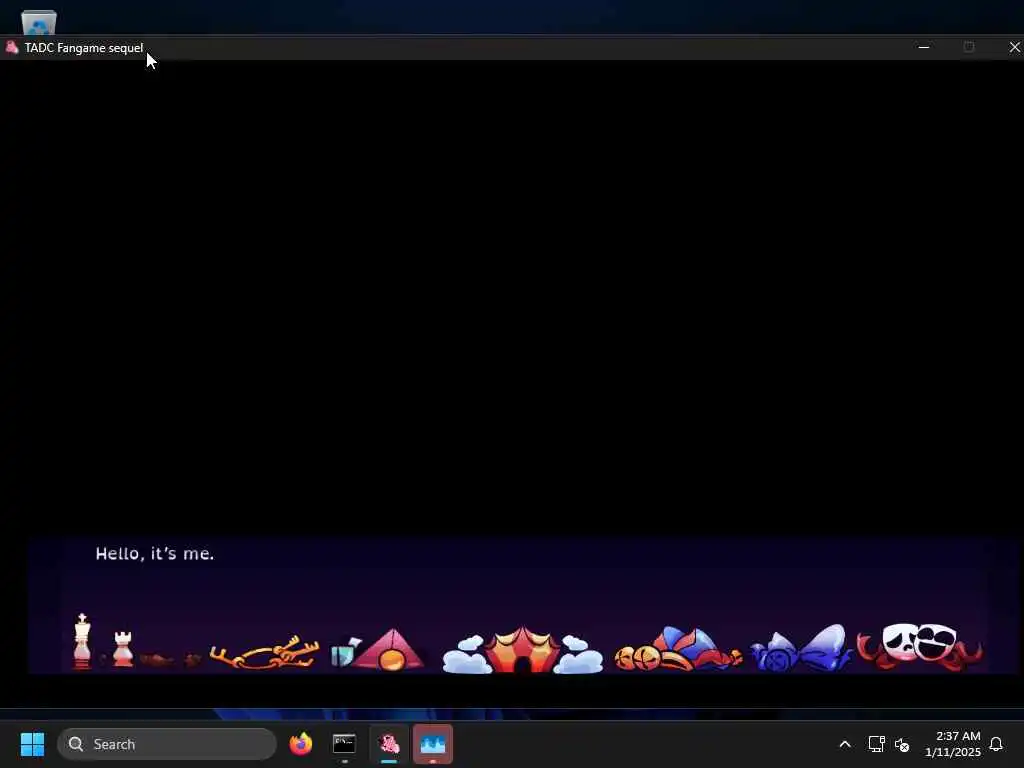
Task: Click the circus tent with clouds
Action: [x=522, y=650]
